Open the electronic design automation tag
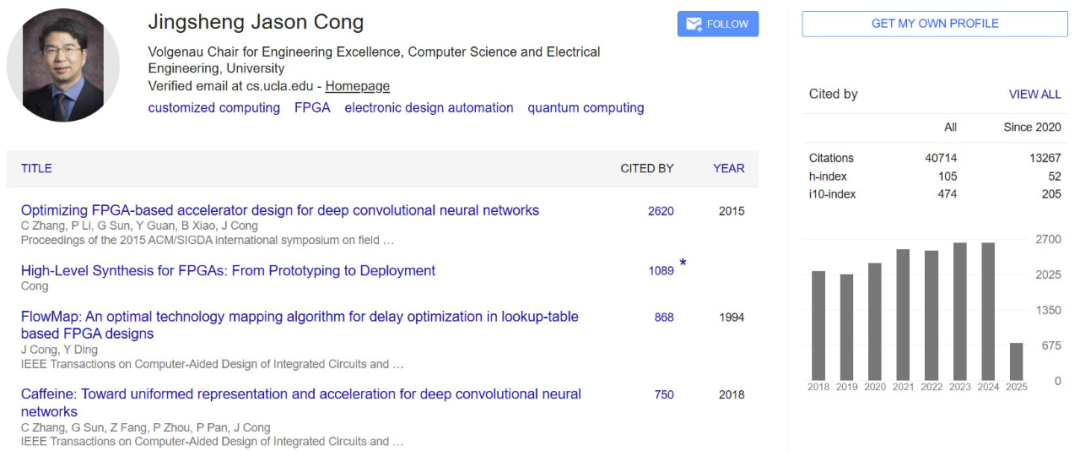 pos(429,108)
